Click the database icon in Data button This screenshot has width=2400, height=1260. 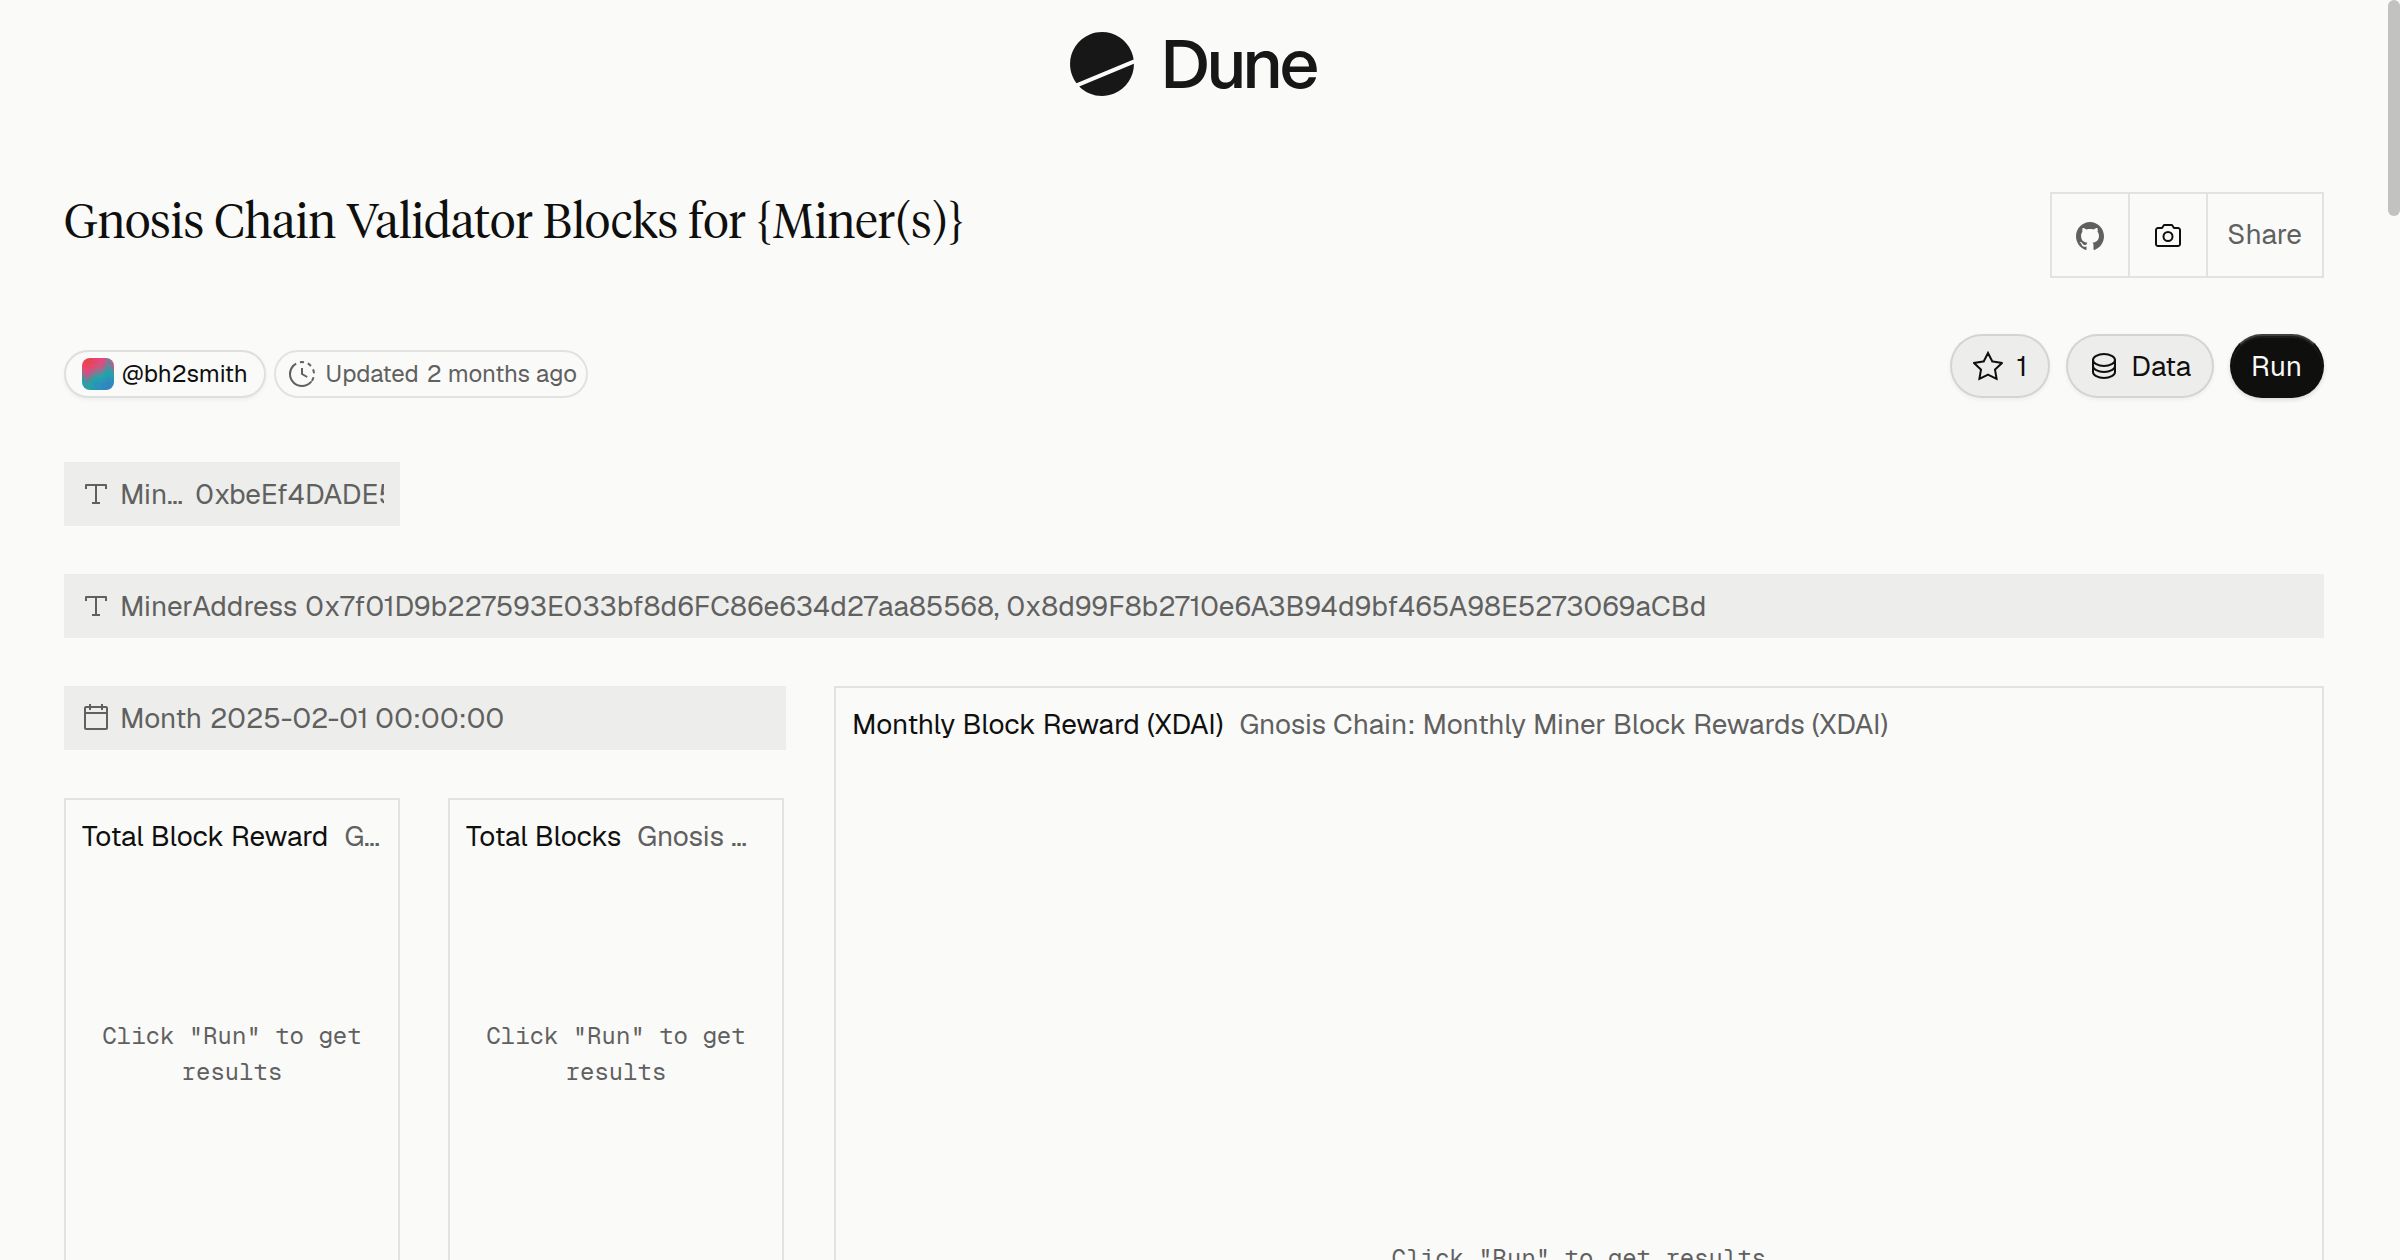coord(2104,366)
